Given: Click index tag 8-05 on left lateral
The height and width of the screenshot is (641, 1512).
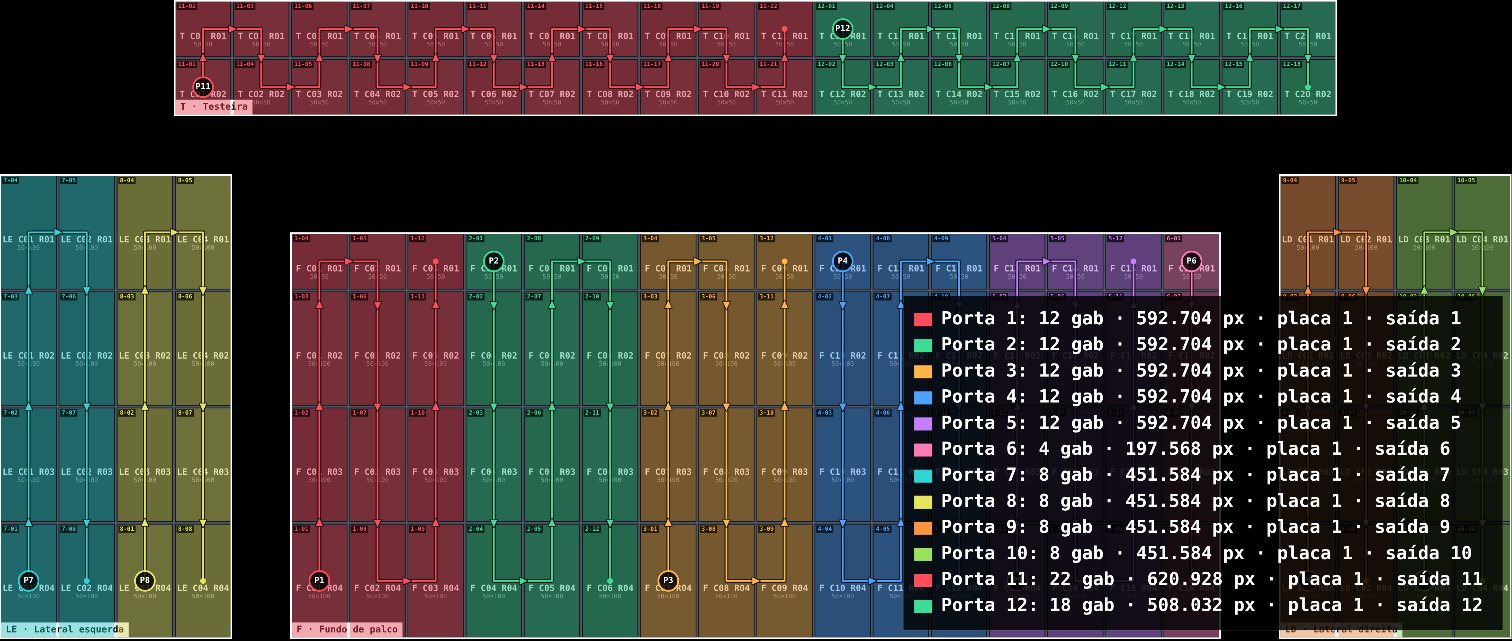Looking at the screenshot, I should point(185,180).
